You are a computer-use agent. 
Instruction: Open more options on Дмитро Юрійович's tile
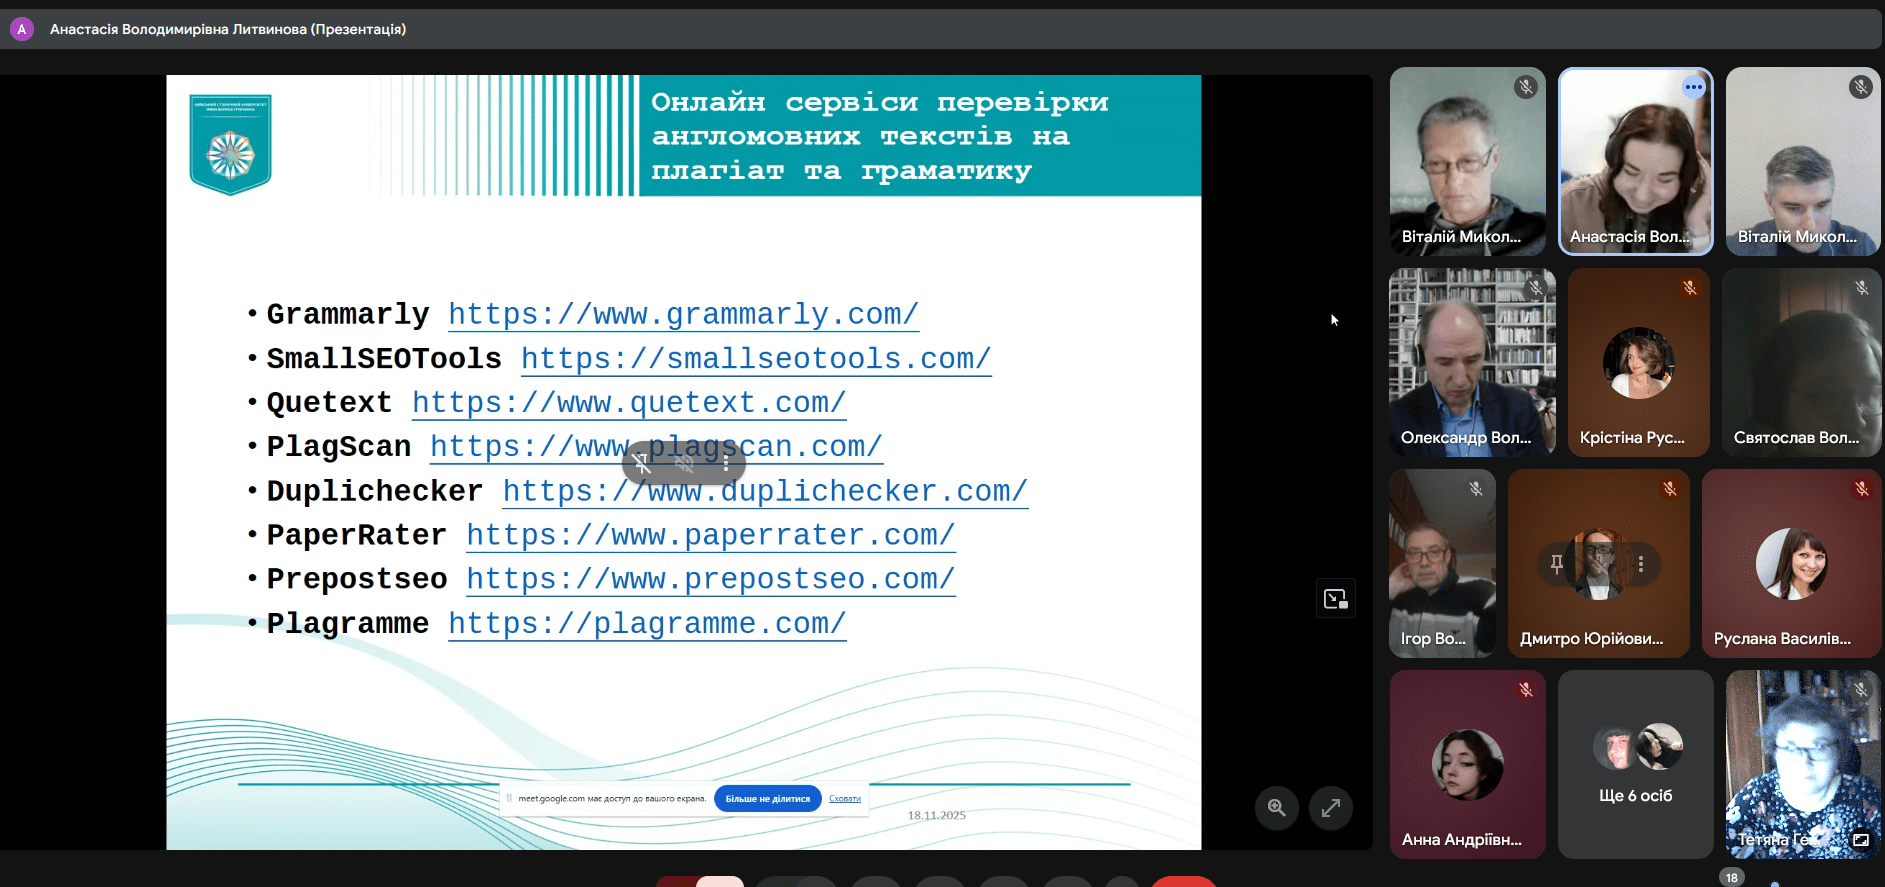click(1641, 564)
